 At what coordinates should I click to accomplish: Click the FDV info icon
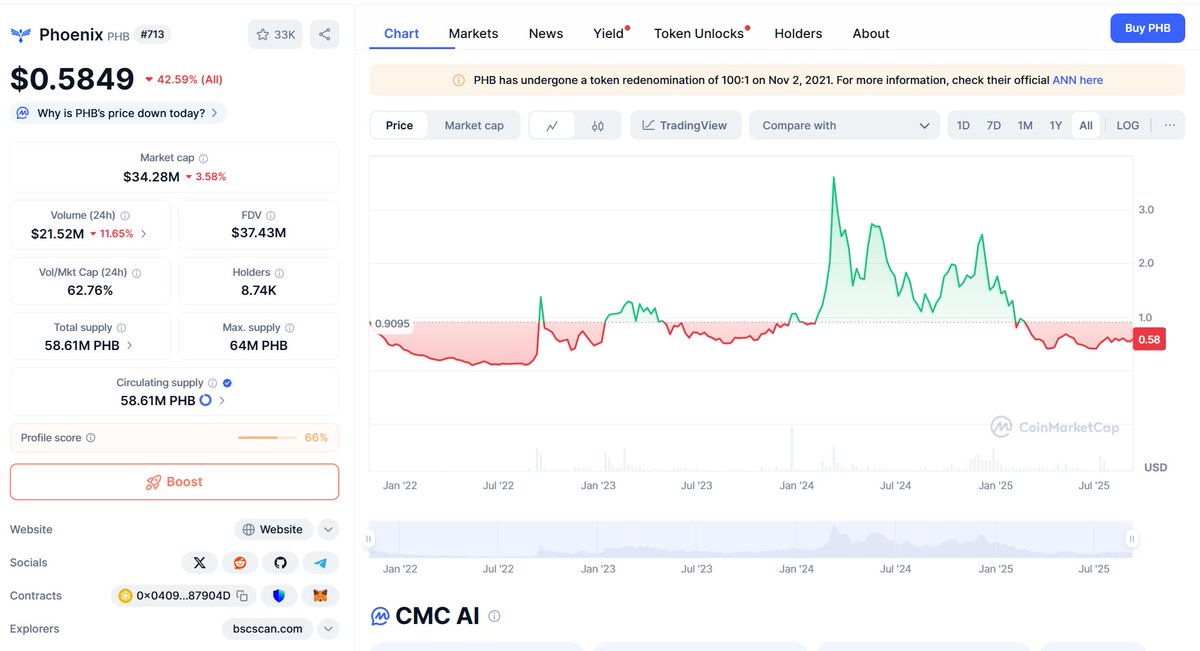point(271,215)
